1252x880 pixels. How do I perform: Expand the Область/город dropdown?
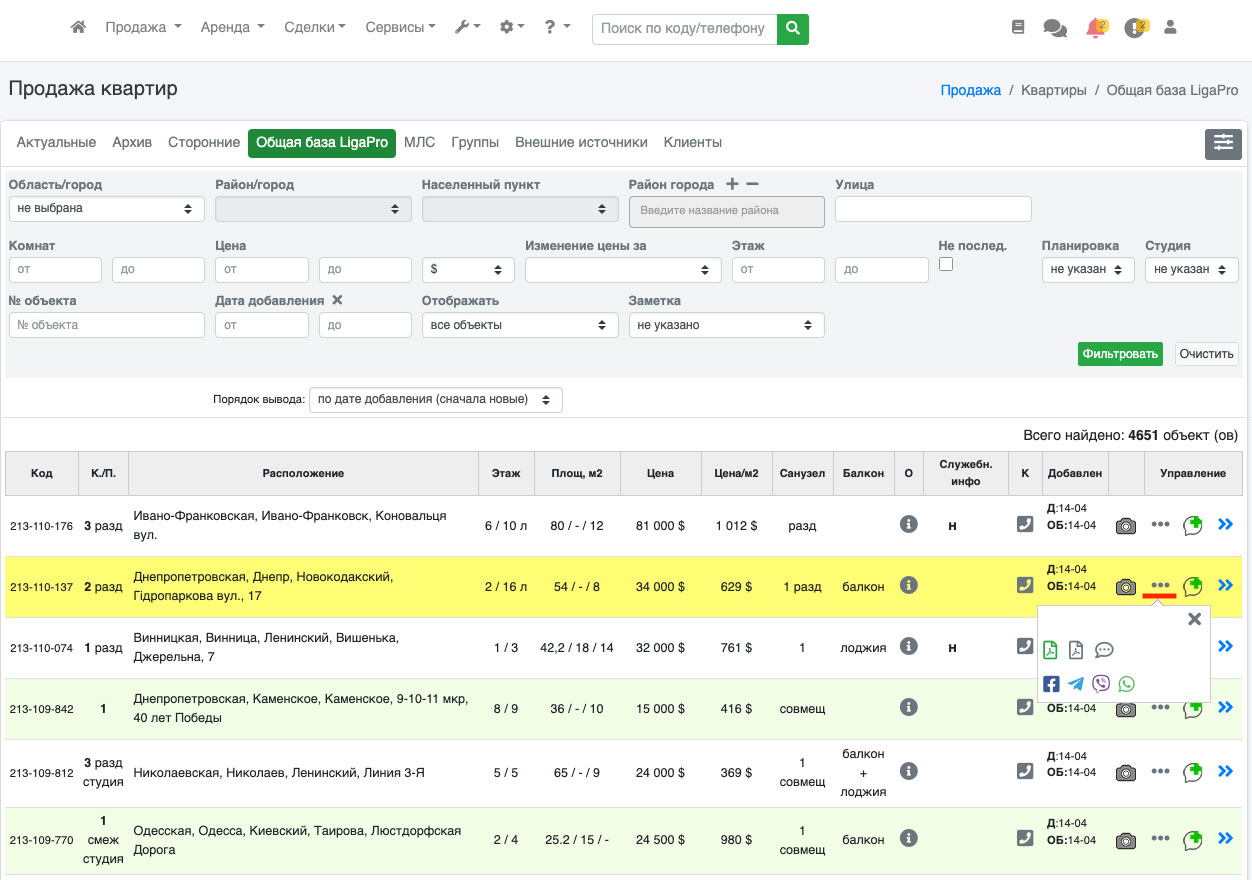click(106, 209)
